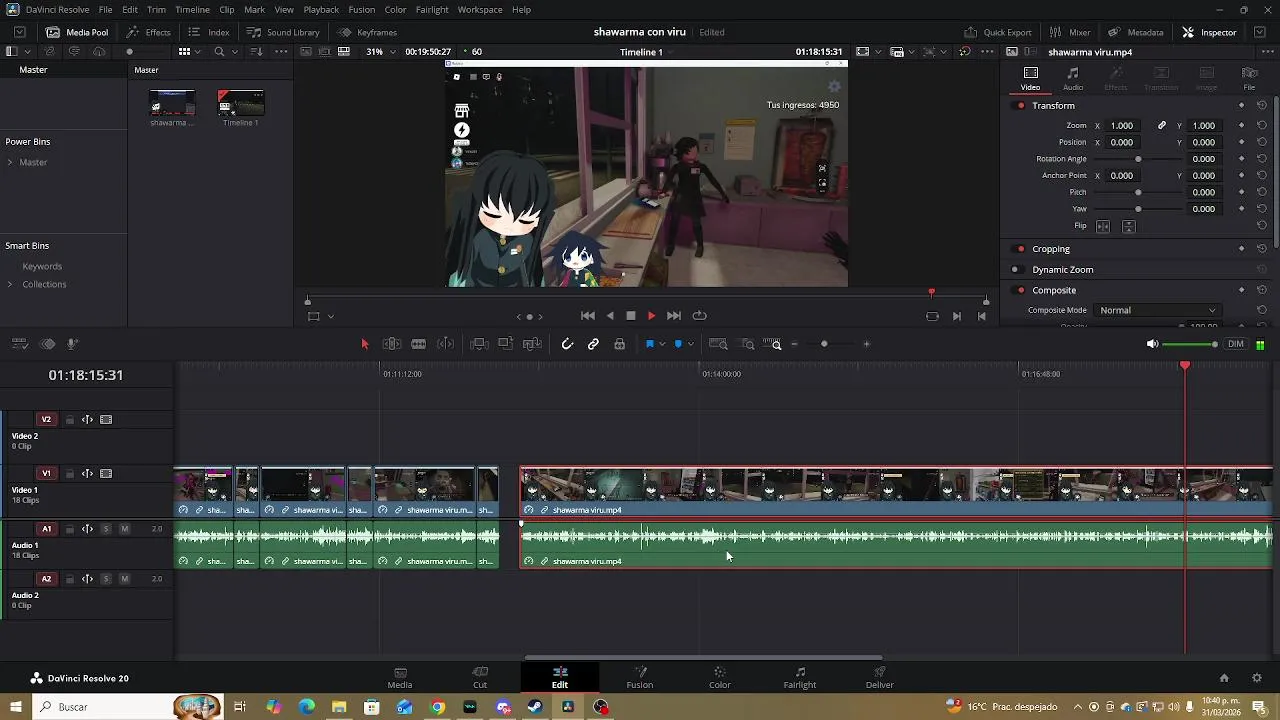Image resolution: width=1280 pixels, height=720 pixels.
Task: Stop playback
Action: point(631,316)
